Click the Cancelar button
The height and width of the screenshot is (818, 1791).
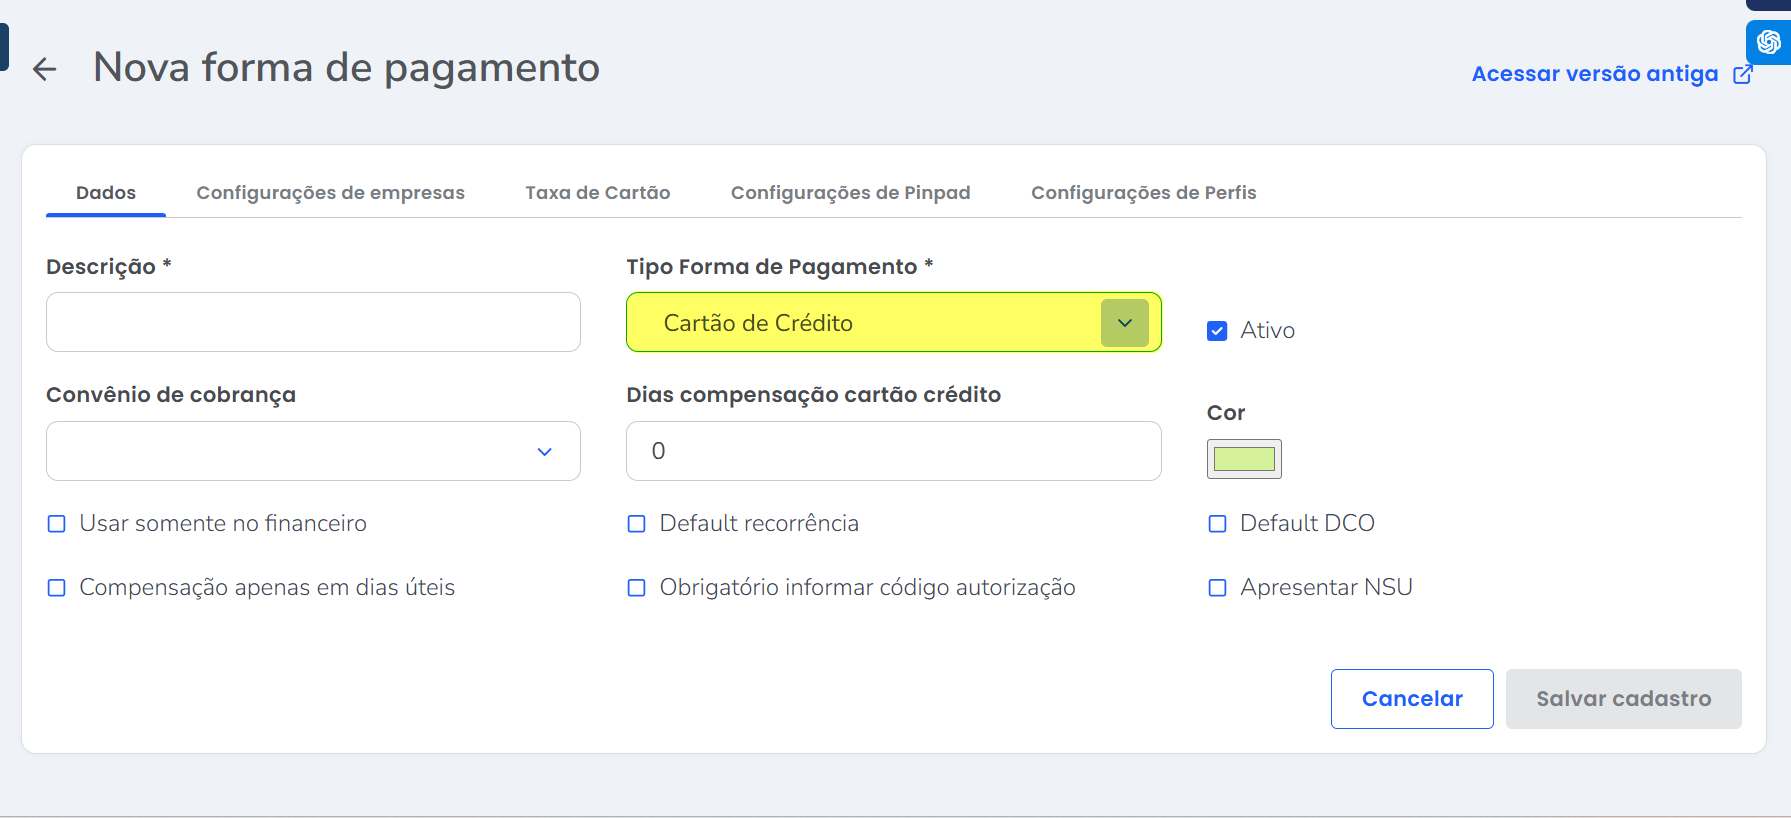(x=1411, y=699)
